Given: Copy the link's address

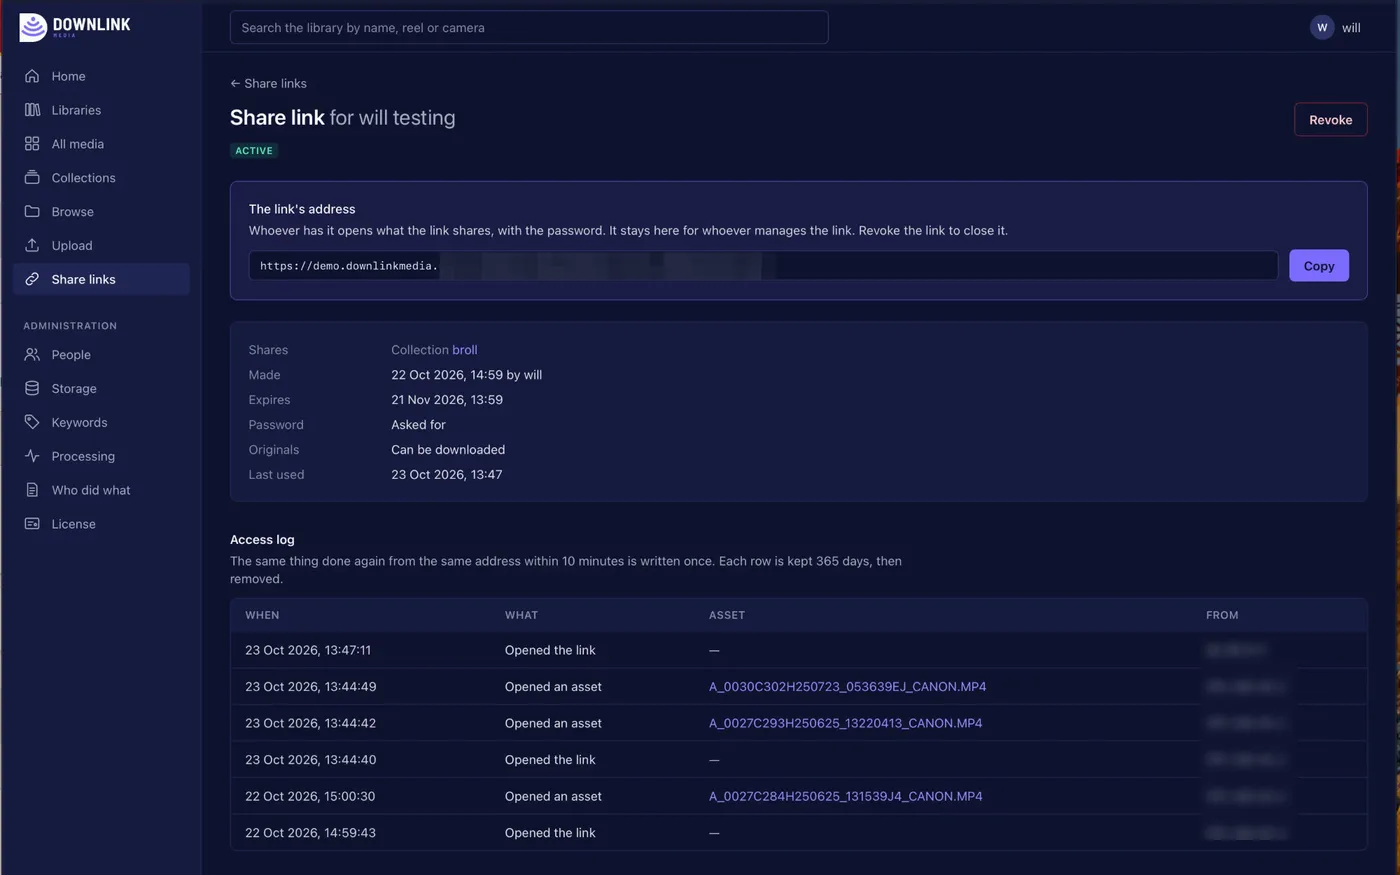Looking at the screenshot, I should [1318, 266].
